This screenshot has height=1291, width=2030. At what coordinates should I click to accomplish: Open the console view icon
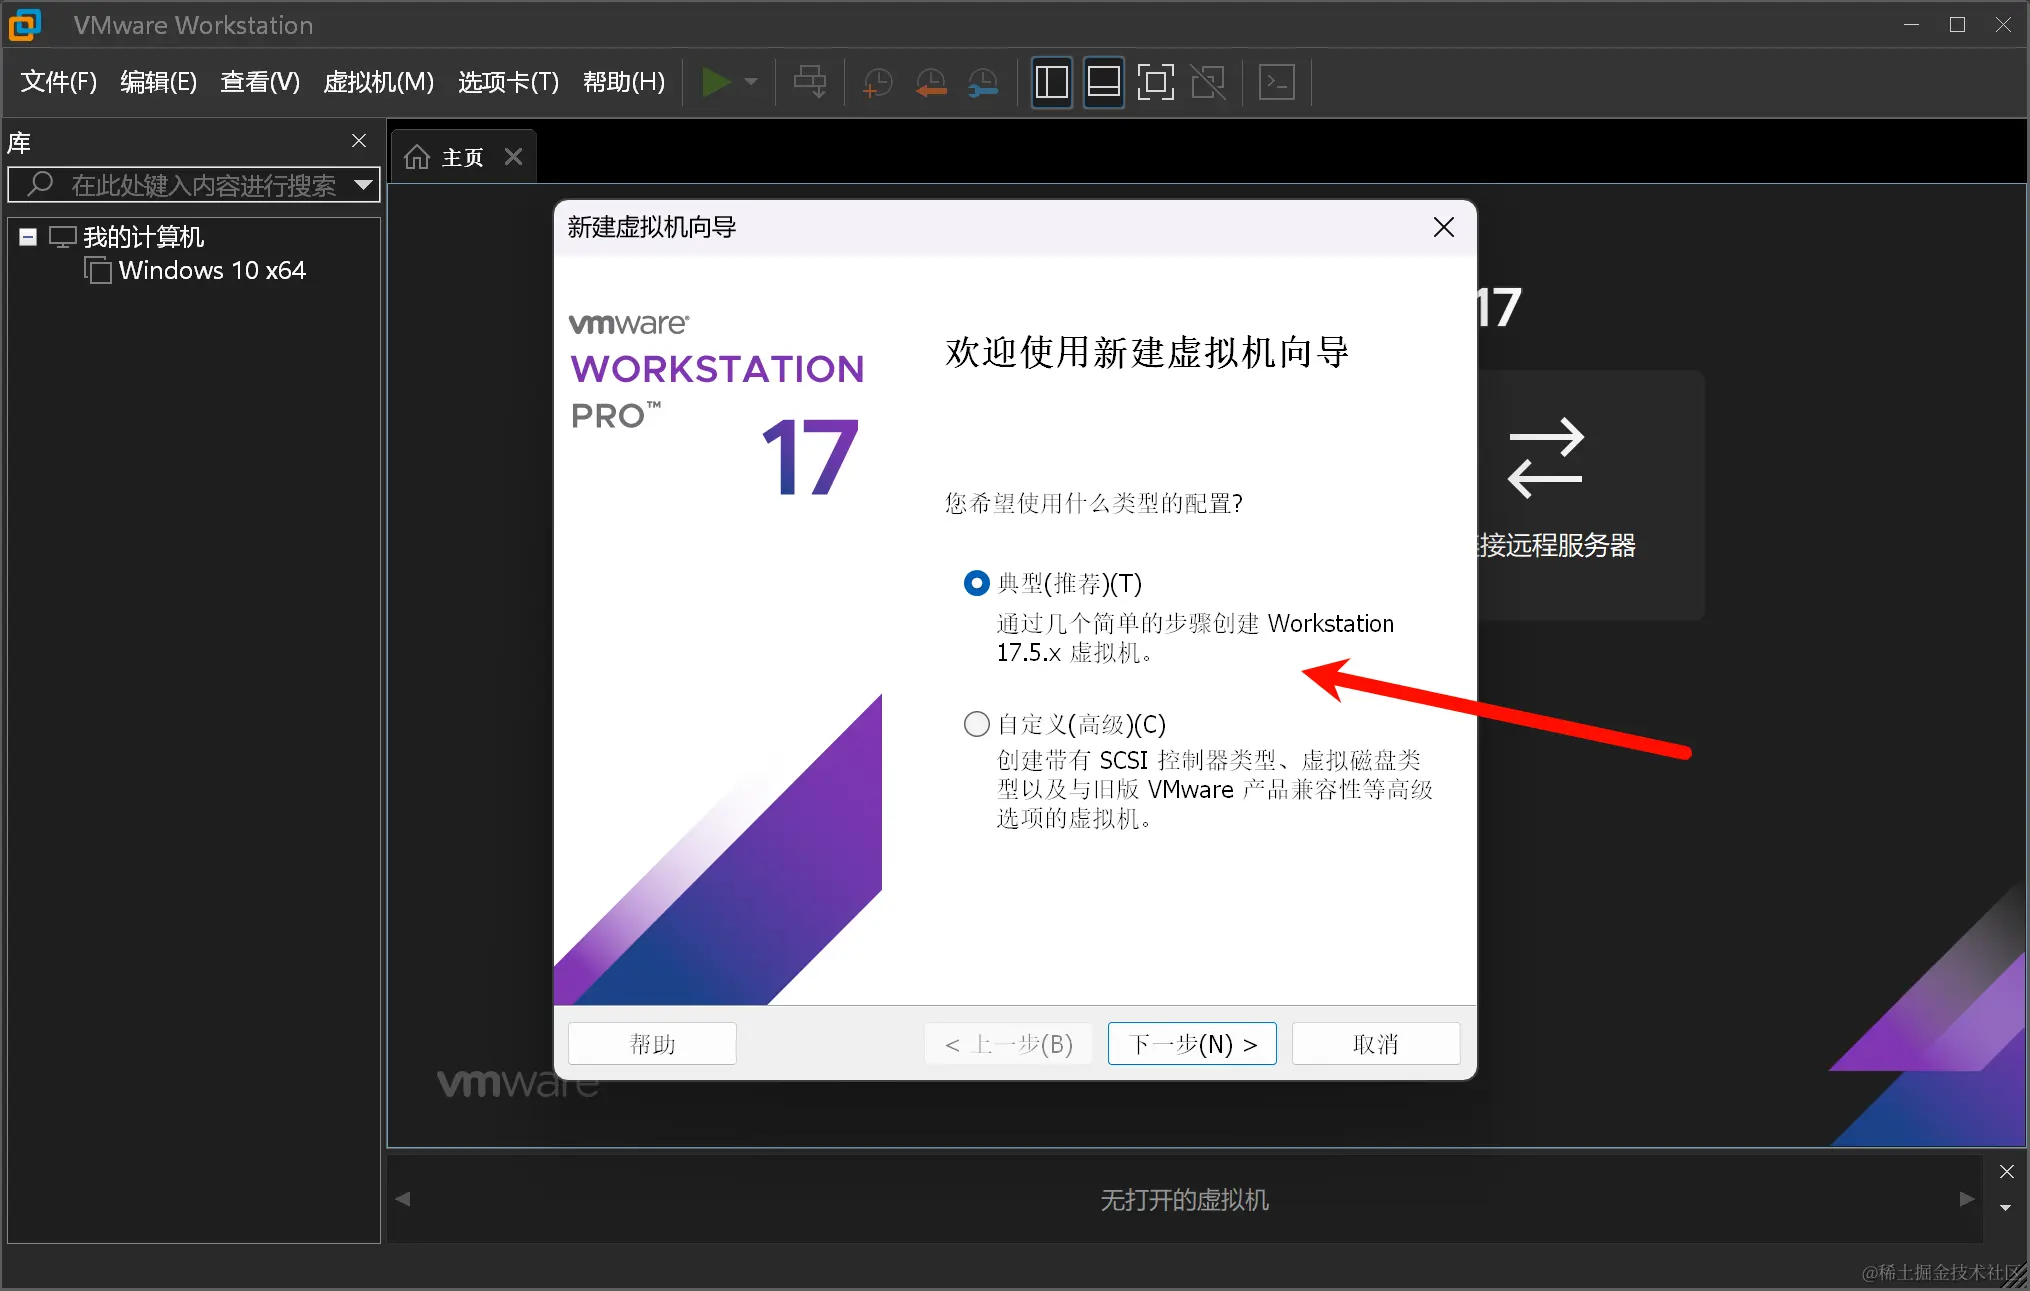(1277, 82)
